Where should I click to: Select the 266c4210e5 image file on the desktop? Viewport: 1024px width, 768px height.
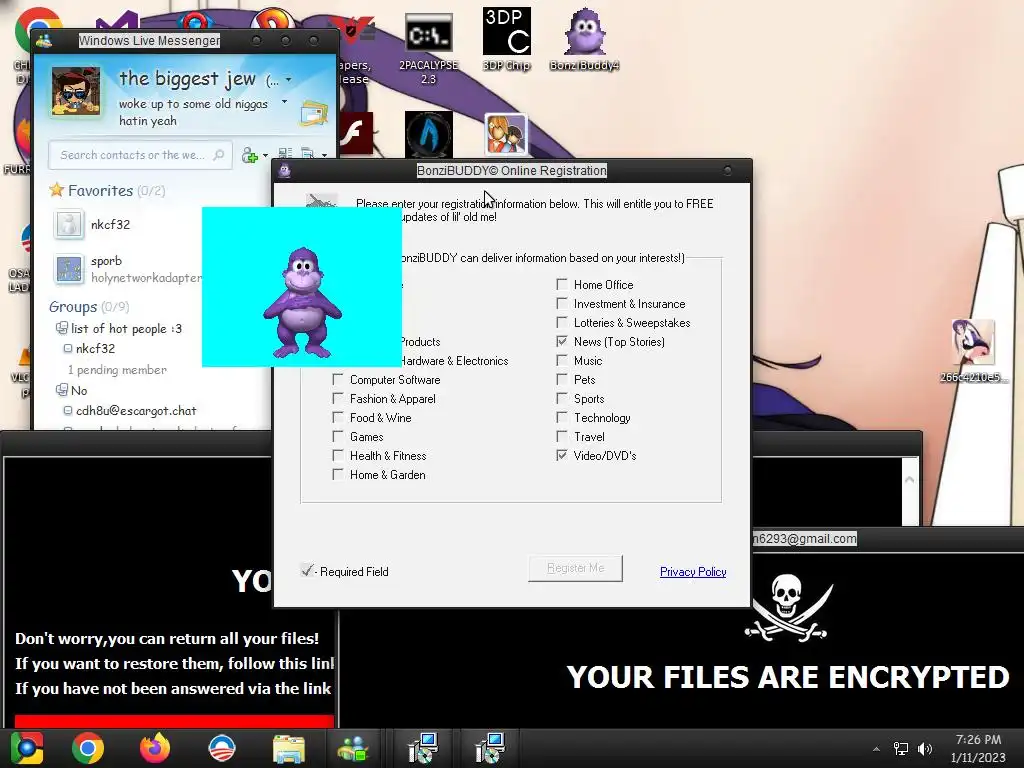click(973, 351)
